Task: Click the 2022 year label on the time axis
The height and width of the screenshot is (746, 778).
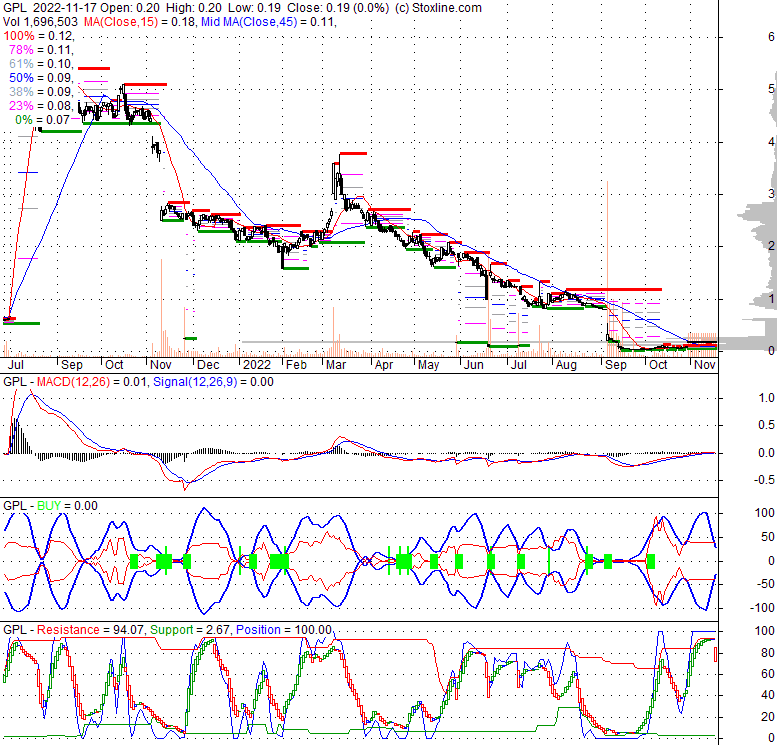Action: click(256, 365)
